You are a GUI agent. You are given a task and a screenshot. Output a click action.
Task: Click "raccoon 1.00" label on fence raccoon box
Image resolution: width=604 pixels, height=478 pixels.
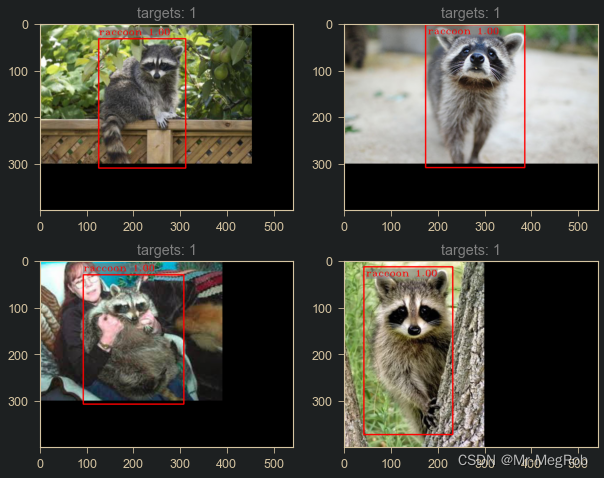pos(134,32)
